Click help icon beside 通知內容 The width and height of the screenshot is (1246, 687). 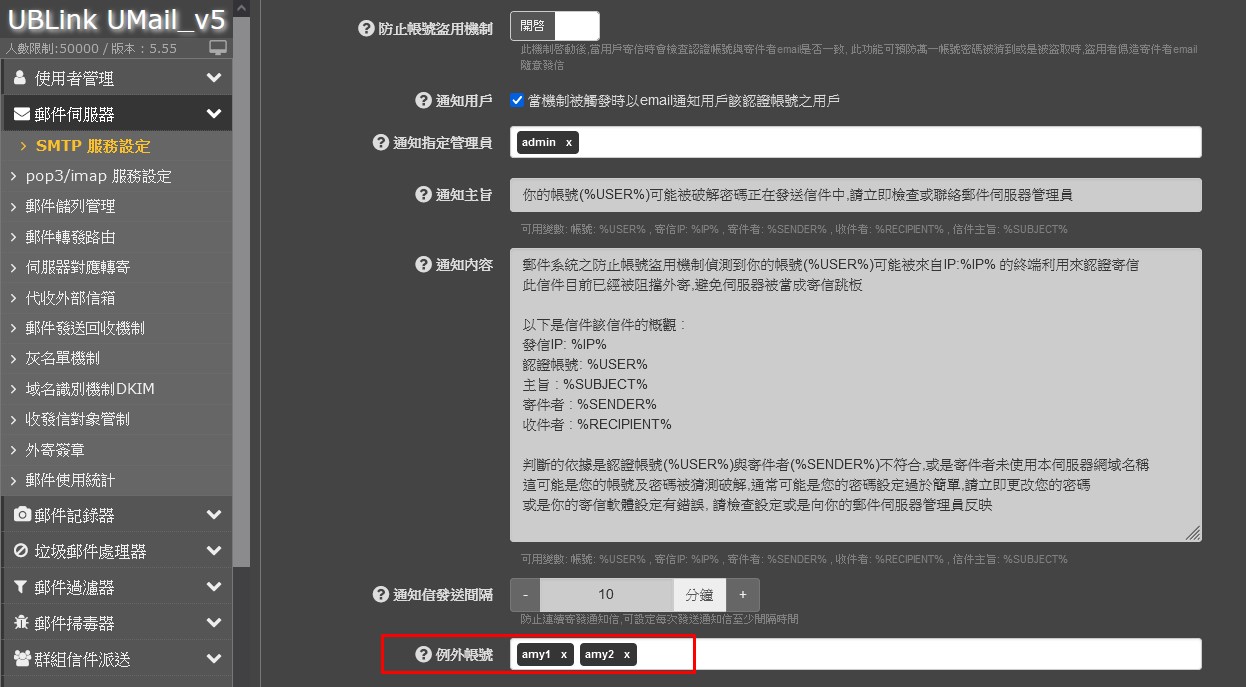(x=423, y=264)
